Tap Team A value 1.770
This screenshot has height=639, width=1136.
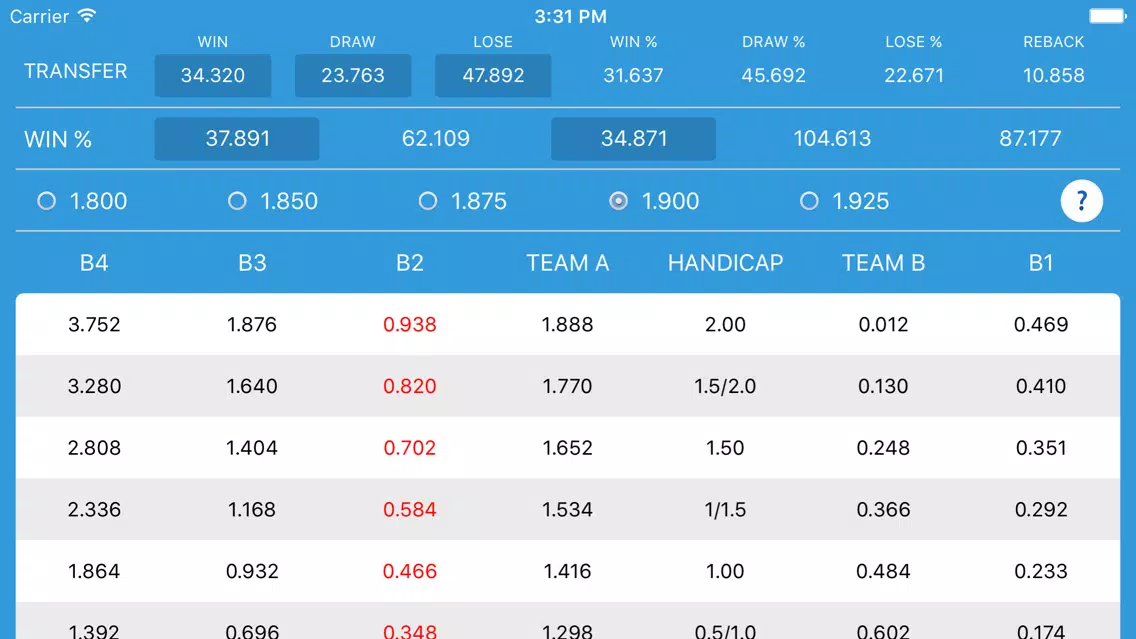[x=567, y=386]
